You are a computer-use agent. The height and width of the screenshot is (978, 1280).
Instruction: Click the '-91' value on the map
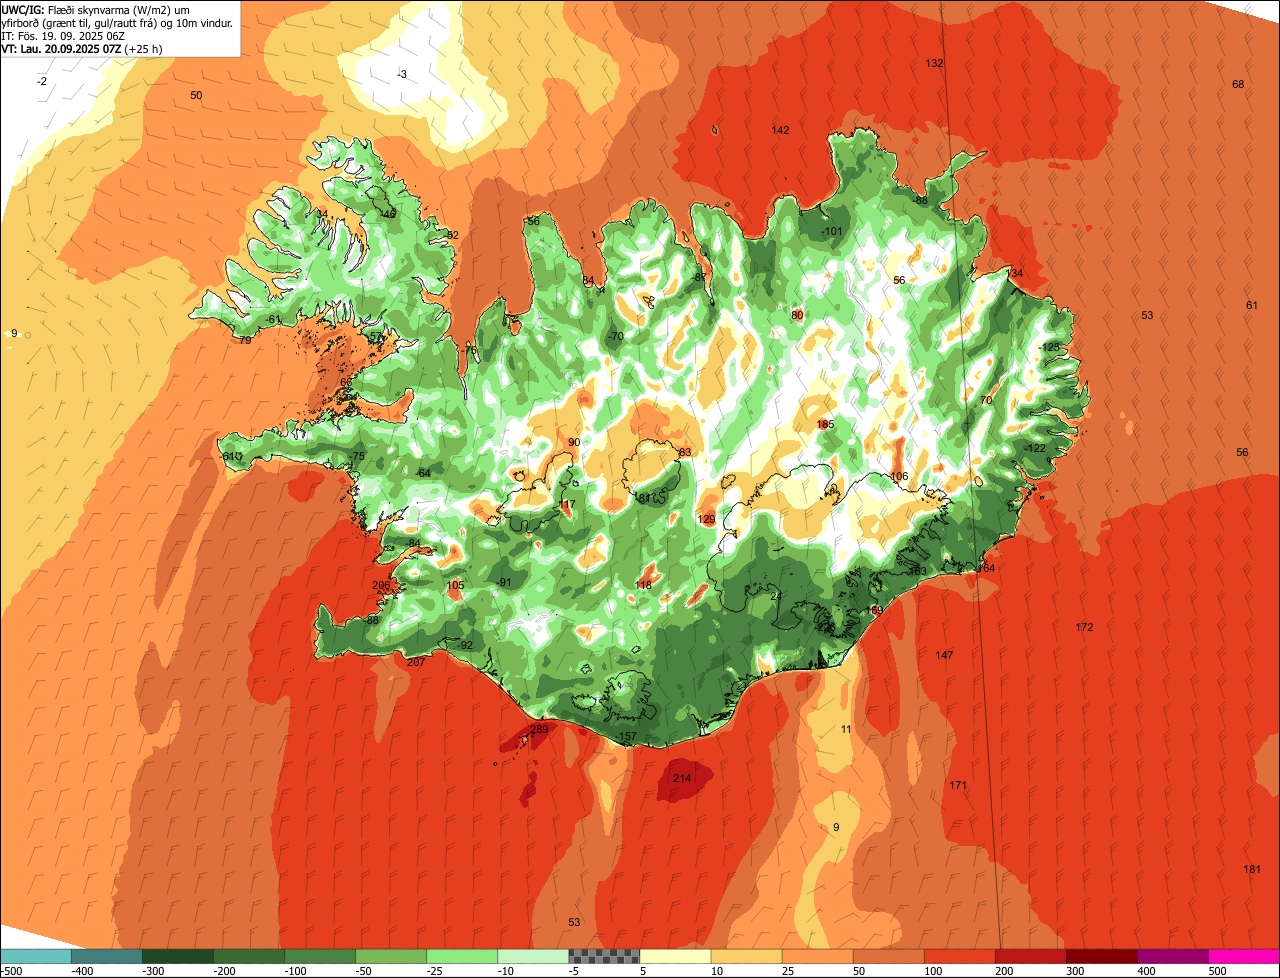tap(504, 582)
